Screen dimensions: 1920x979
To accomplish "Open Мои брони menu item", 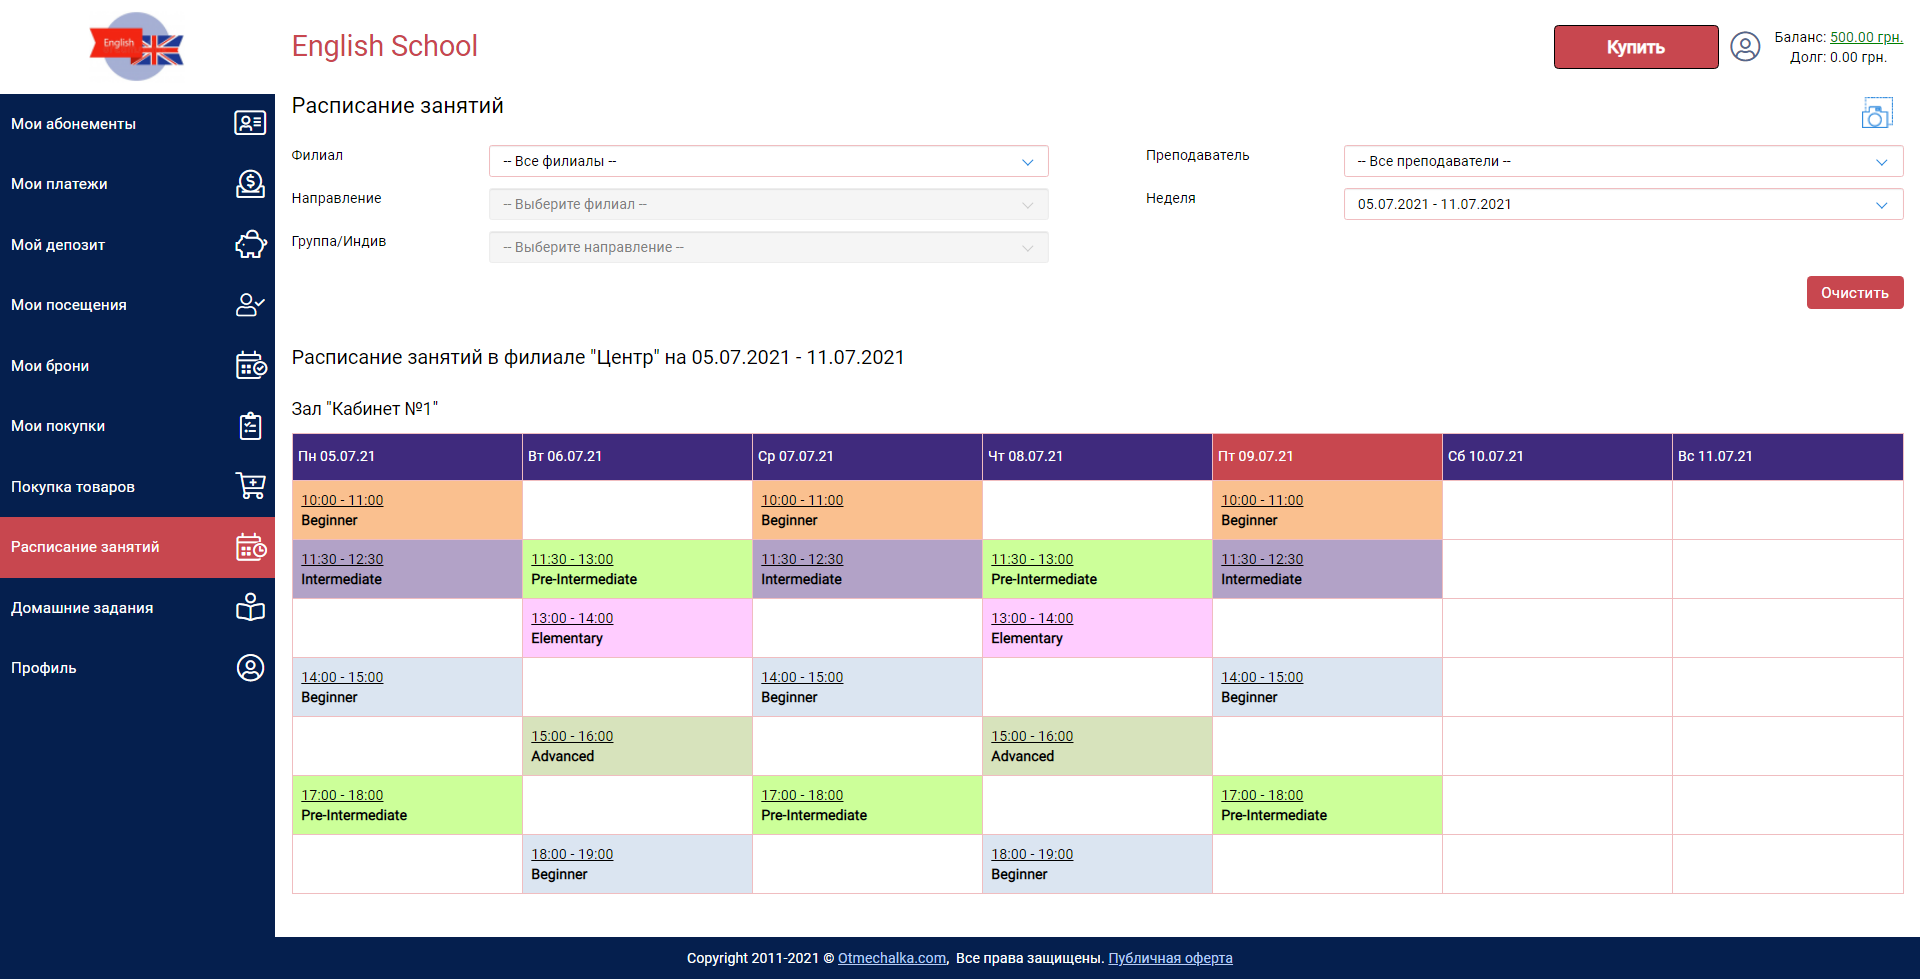I will (x=50, y=366).
